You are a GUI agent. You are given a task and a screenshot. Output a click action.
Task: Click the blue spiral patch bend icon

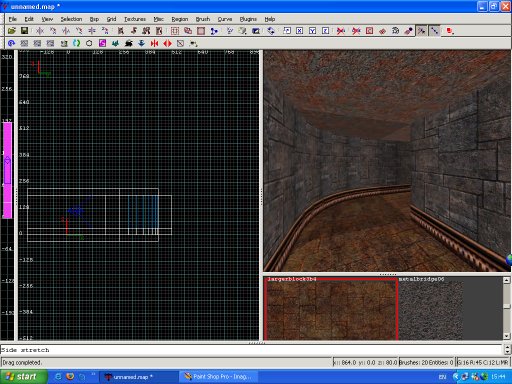coord(11,43)
